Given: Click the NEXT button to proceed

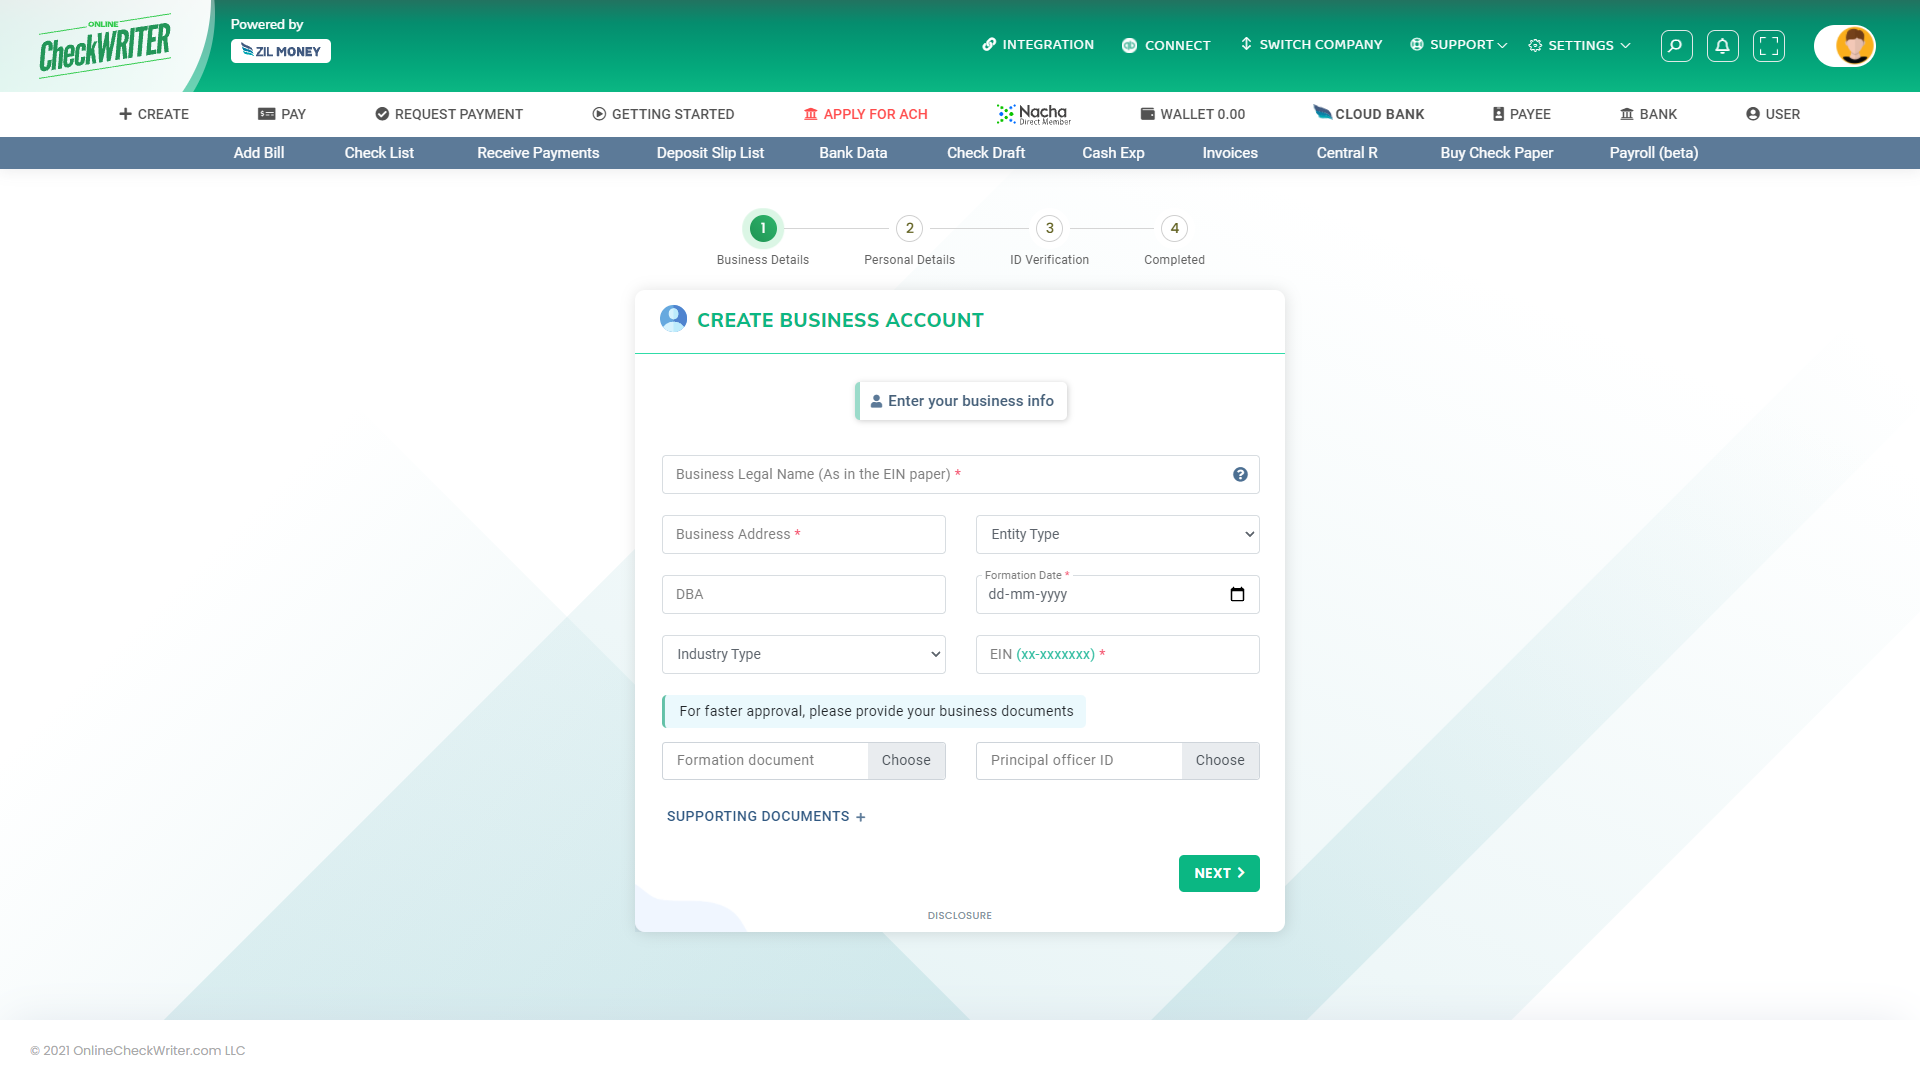Looking at the screenshot, I should (x=1218, y=872).
